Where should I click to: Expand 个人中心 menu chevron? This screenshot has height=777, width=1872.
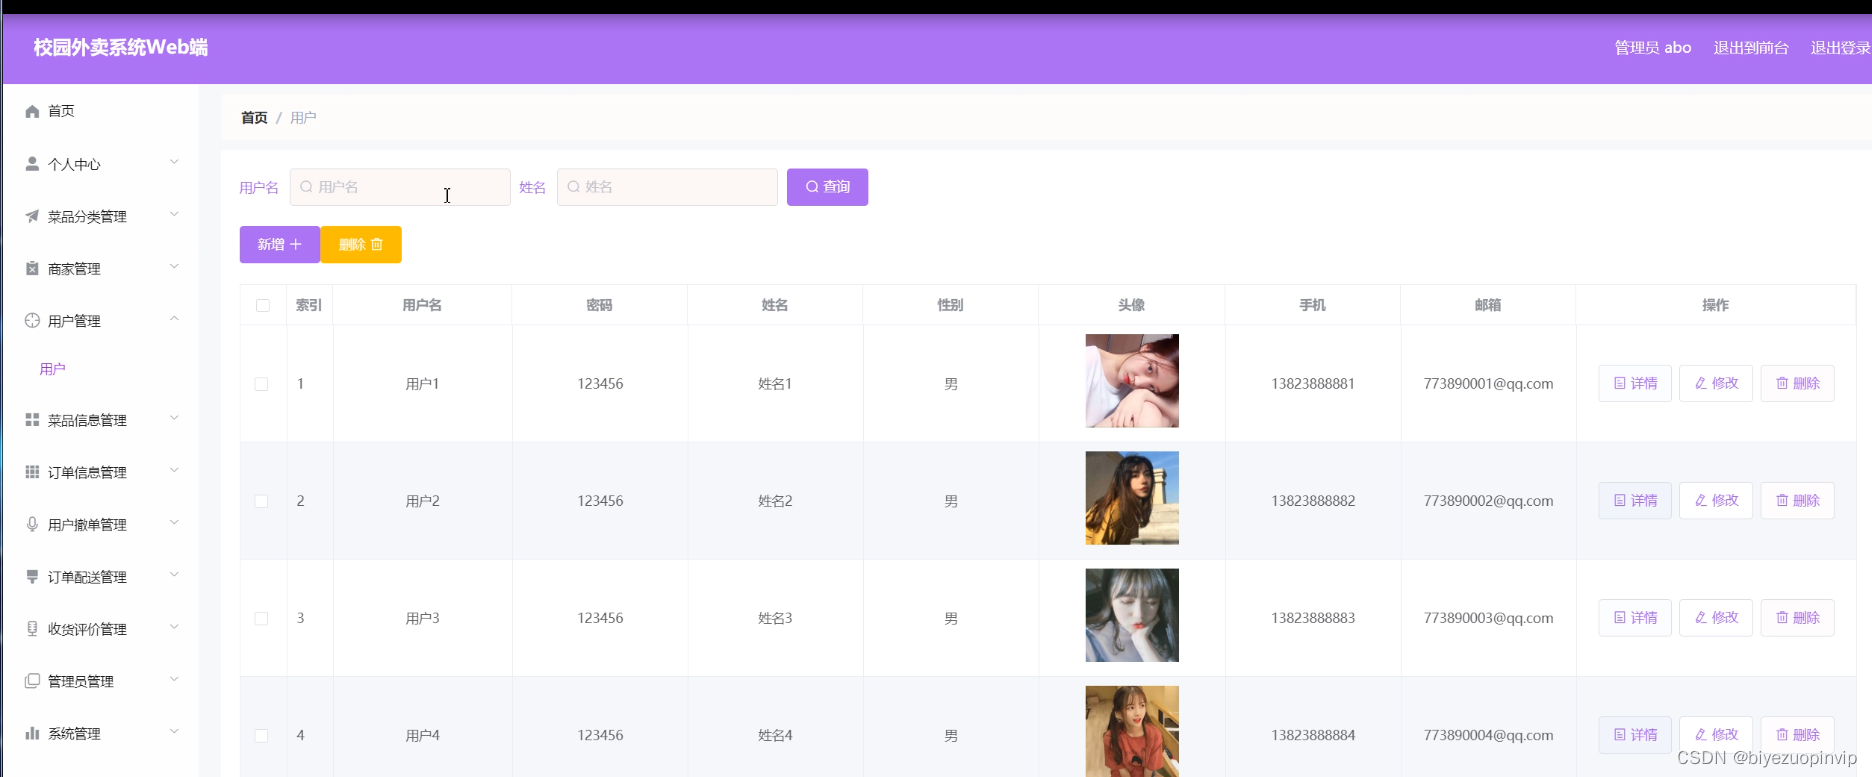pos(174,162)
